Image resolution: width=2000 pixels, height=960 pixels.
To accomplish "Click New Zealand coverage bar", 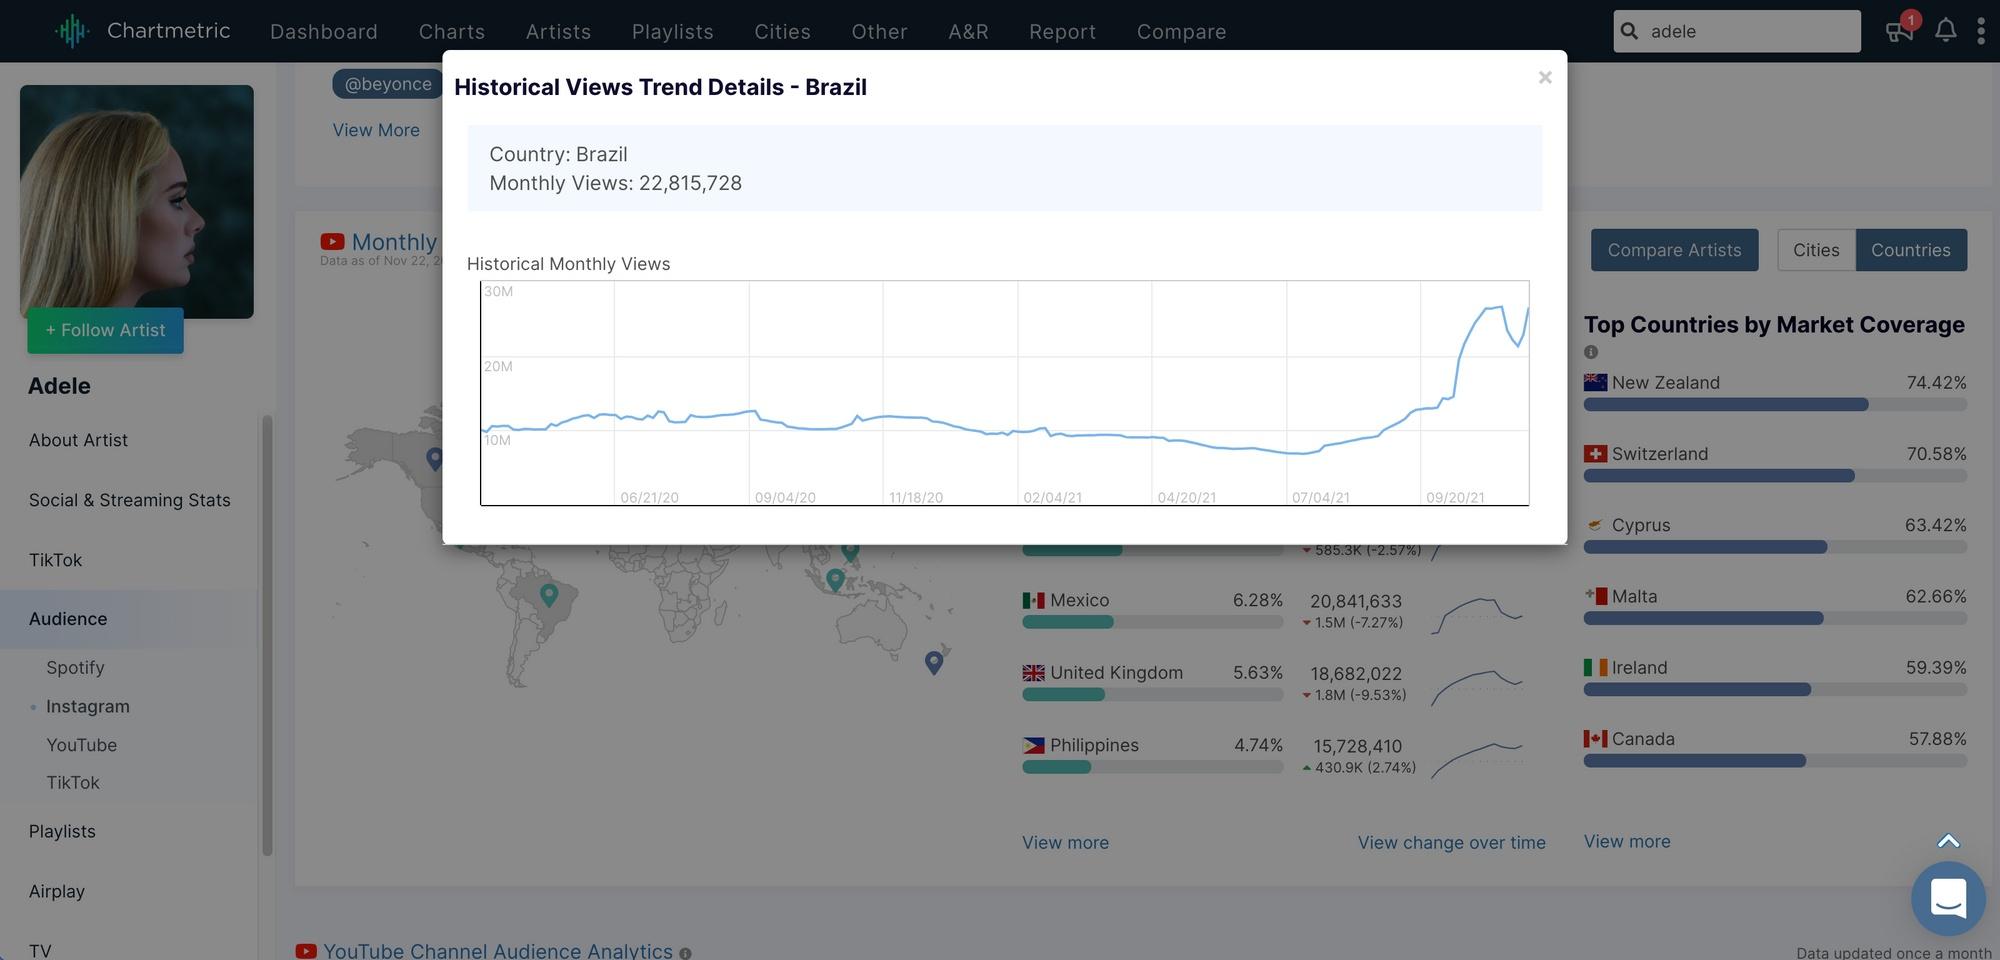I will point(1775,404).
